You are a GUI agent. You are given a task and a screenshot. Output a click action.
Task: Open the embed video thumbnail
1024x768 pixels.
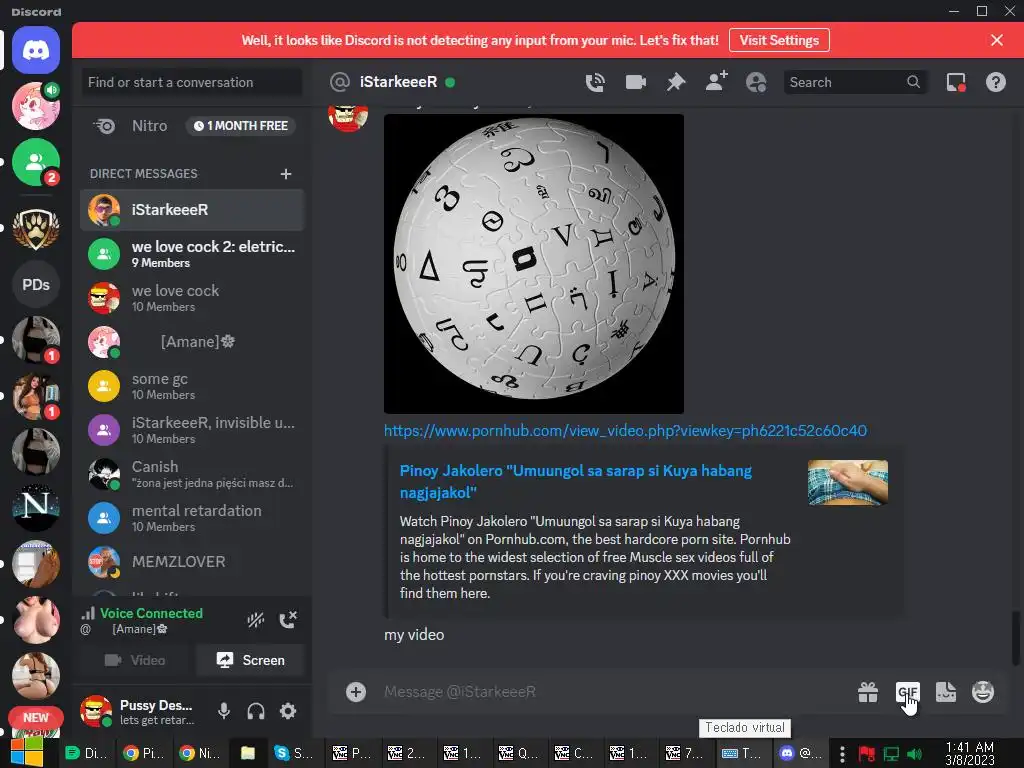pos(848,483)
